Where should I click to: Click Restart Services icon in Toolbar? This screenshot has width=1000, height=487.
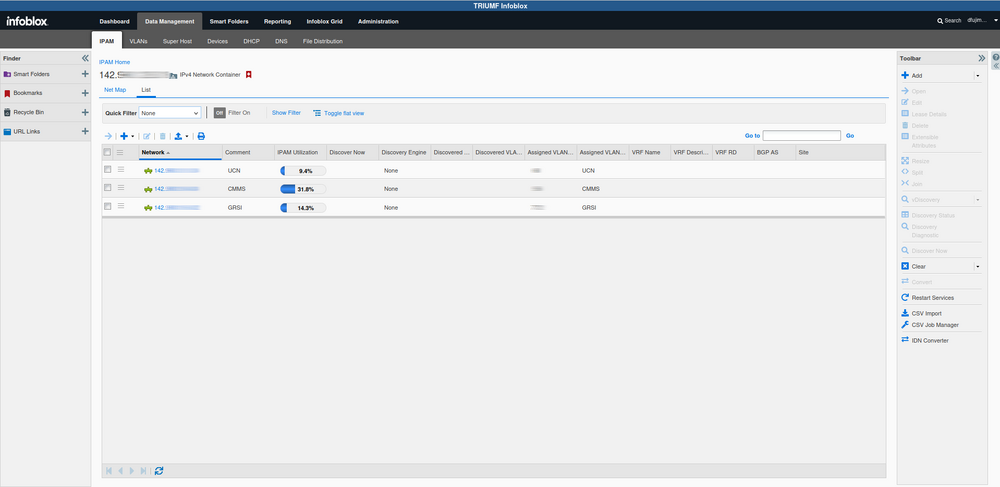pos(905,298)
